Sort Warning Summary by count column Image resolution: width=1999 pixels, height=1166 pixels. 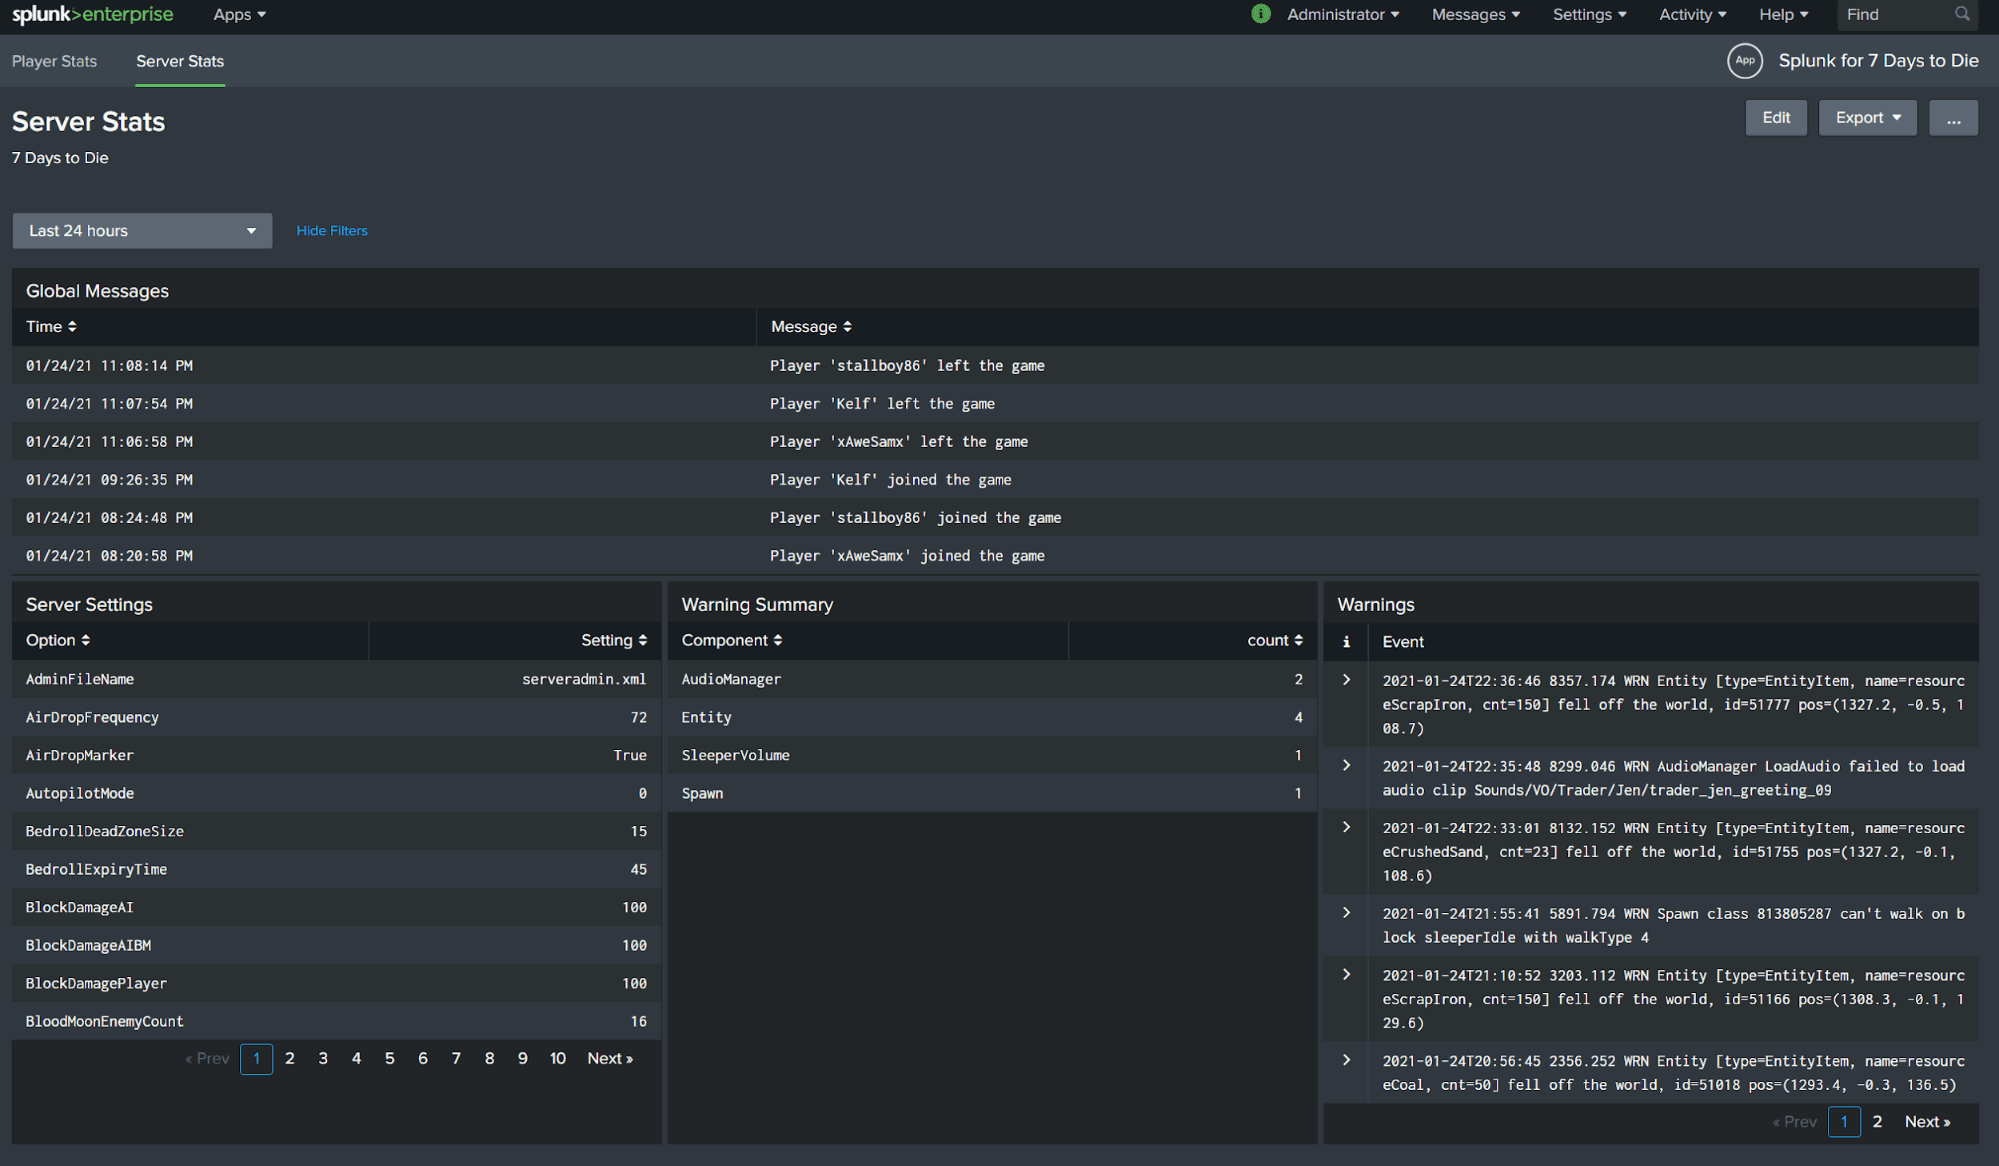pos(1275,640)
